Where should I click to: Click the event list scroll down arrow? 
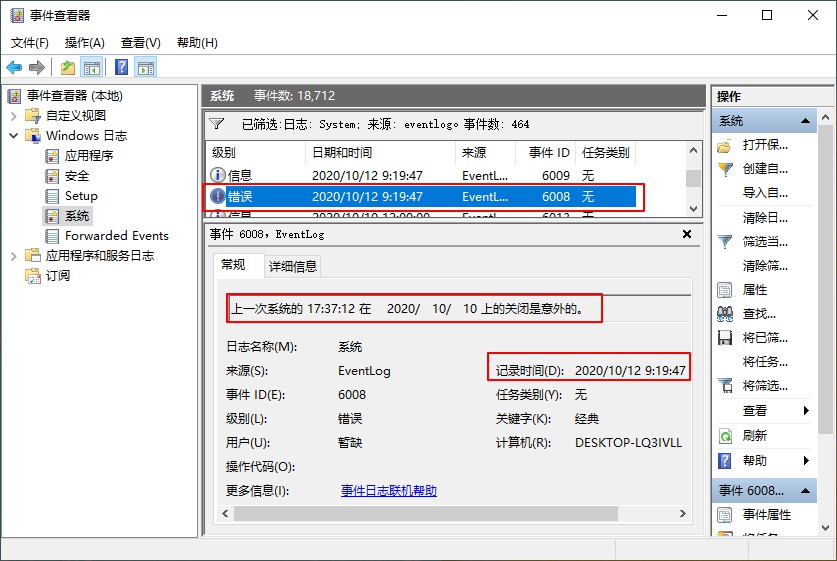click(693, 209)
